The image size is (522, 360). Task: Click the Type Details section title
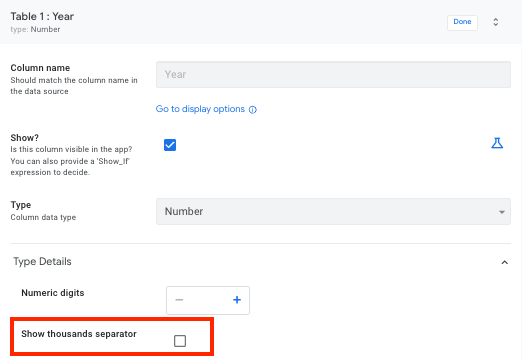point(42,261)
